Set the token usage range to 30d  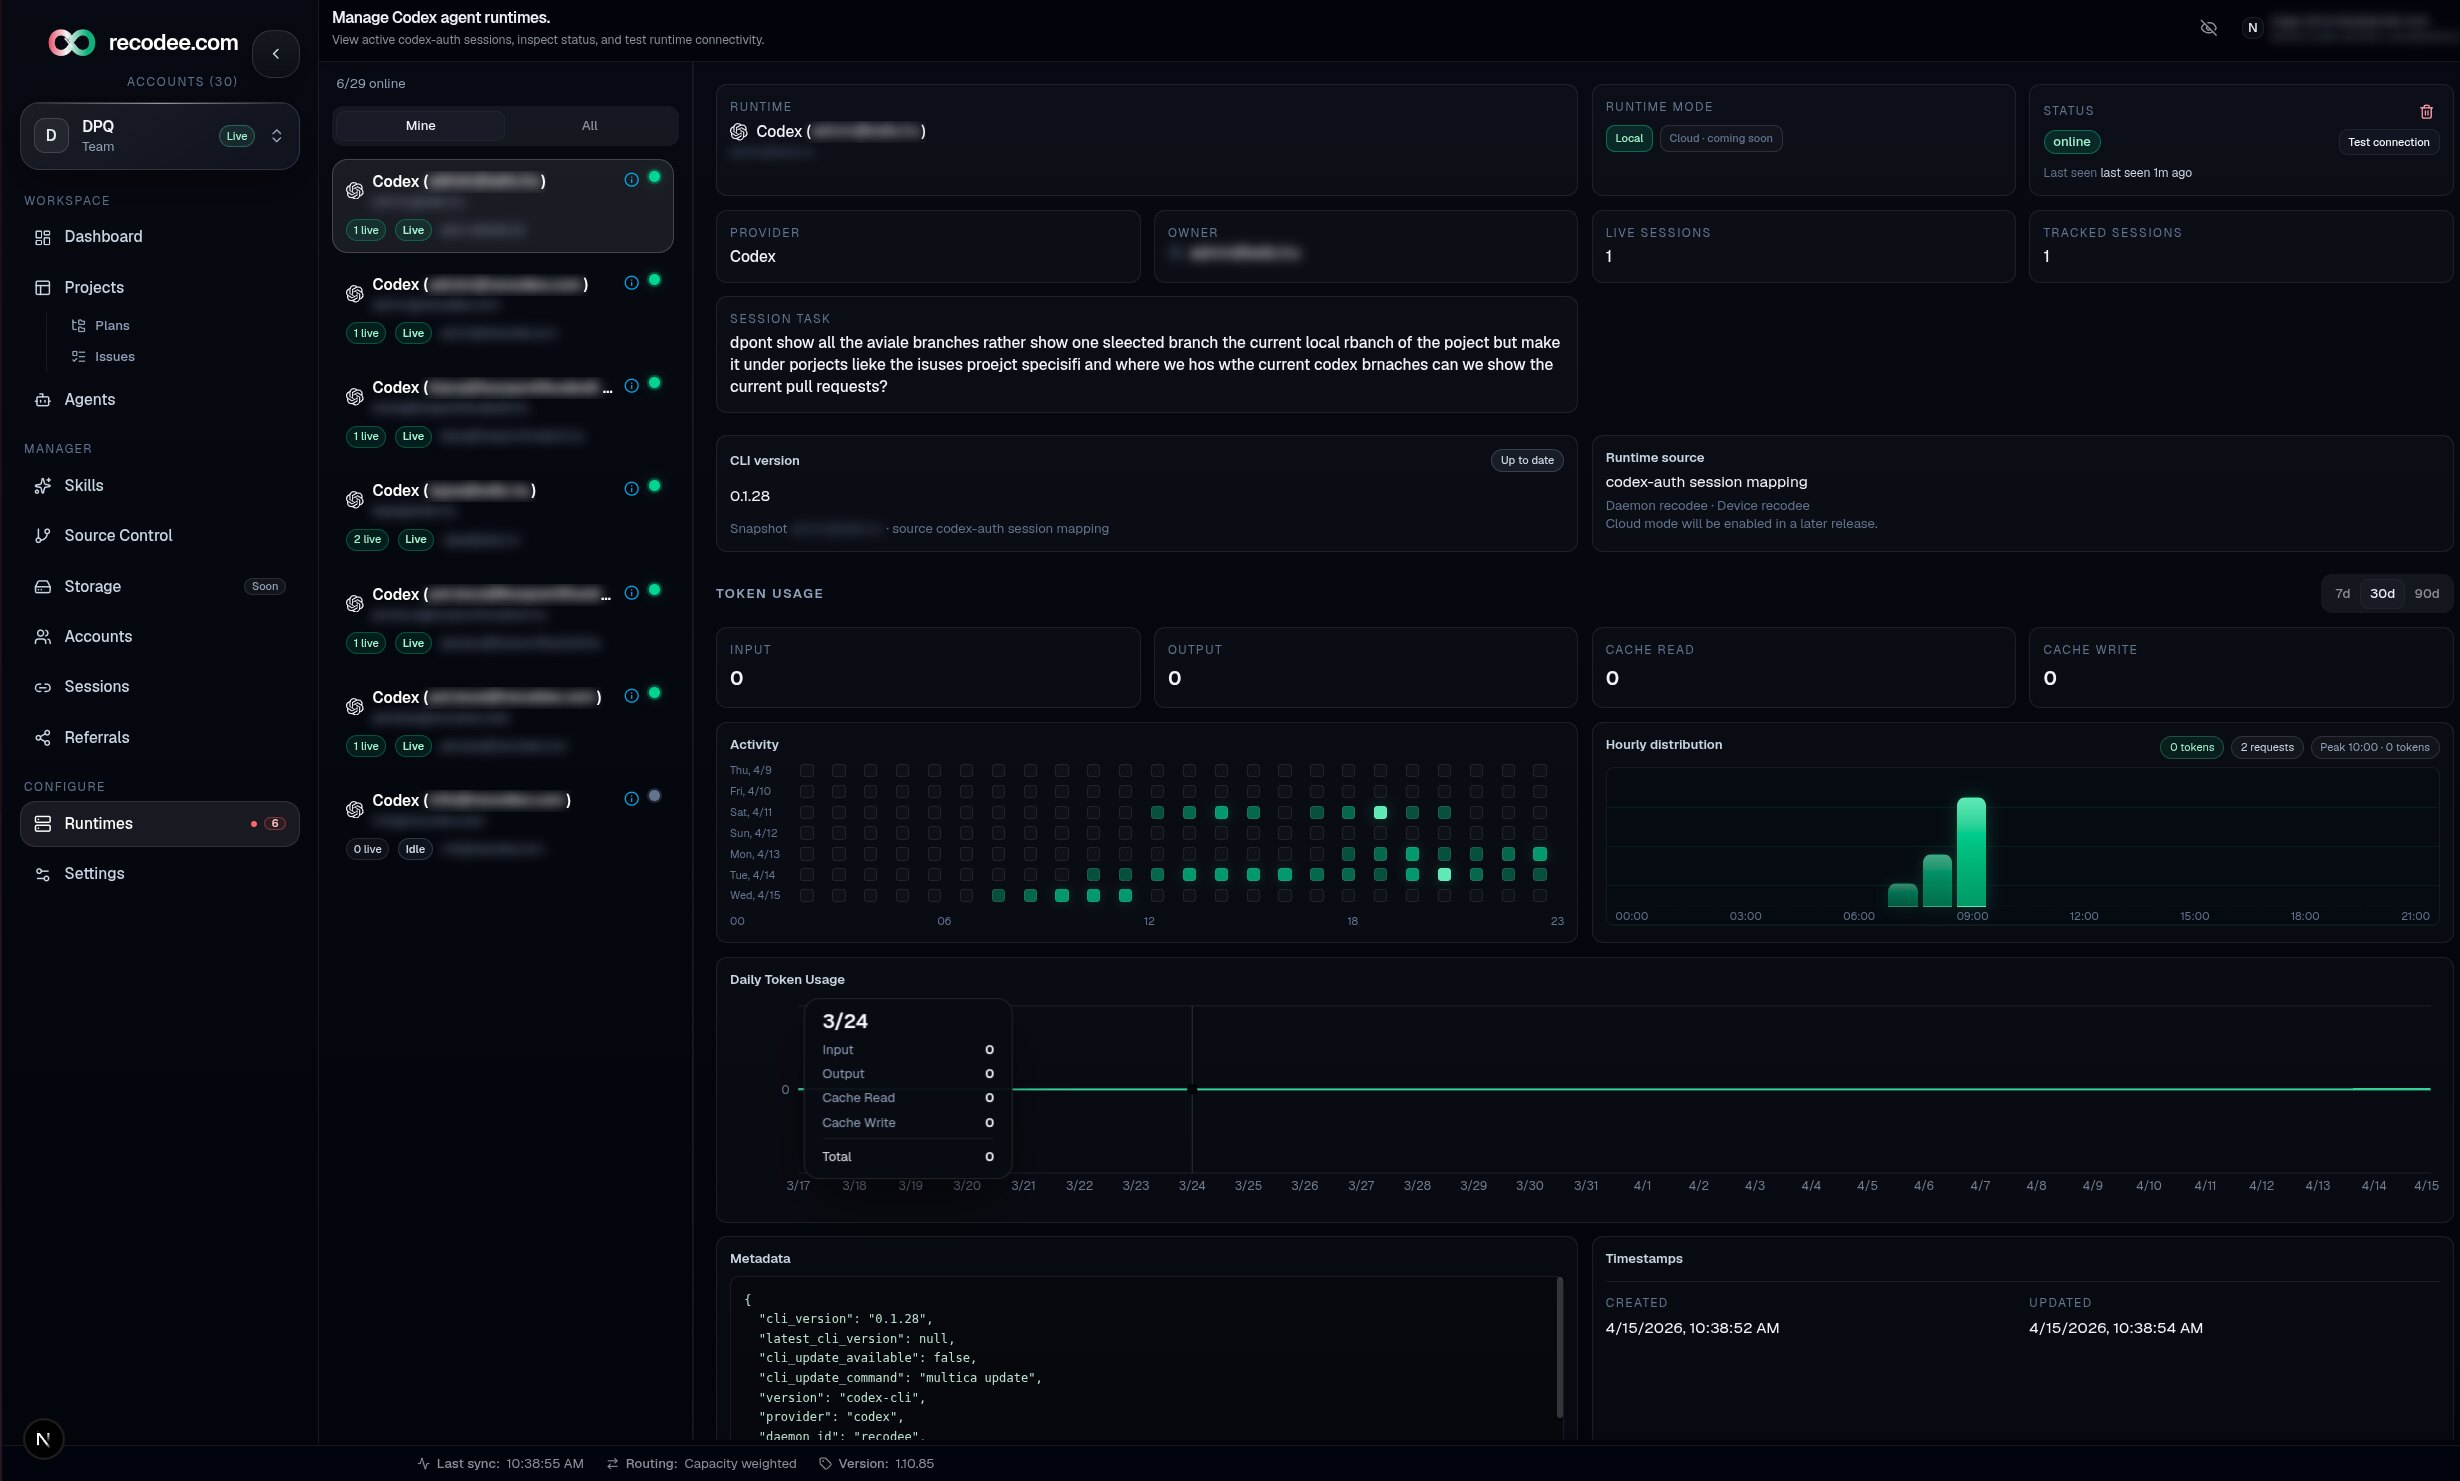(x=2382, y=594)
